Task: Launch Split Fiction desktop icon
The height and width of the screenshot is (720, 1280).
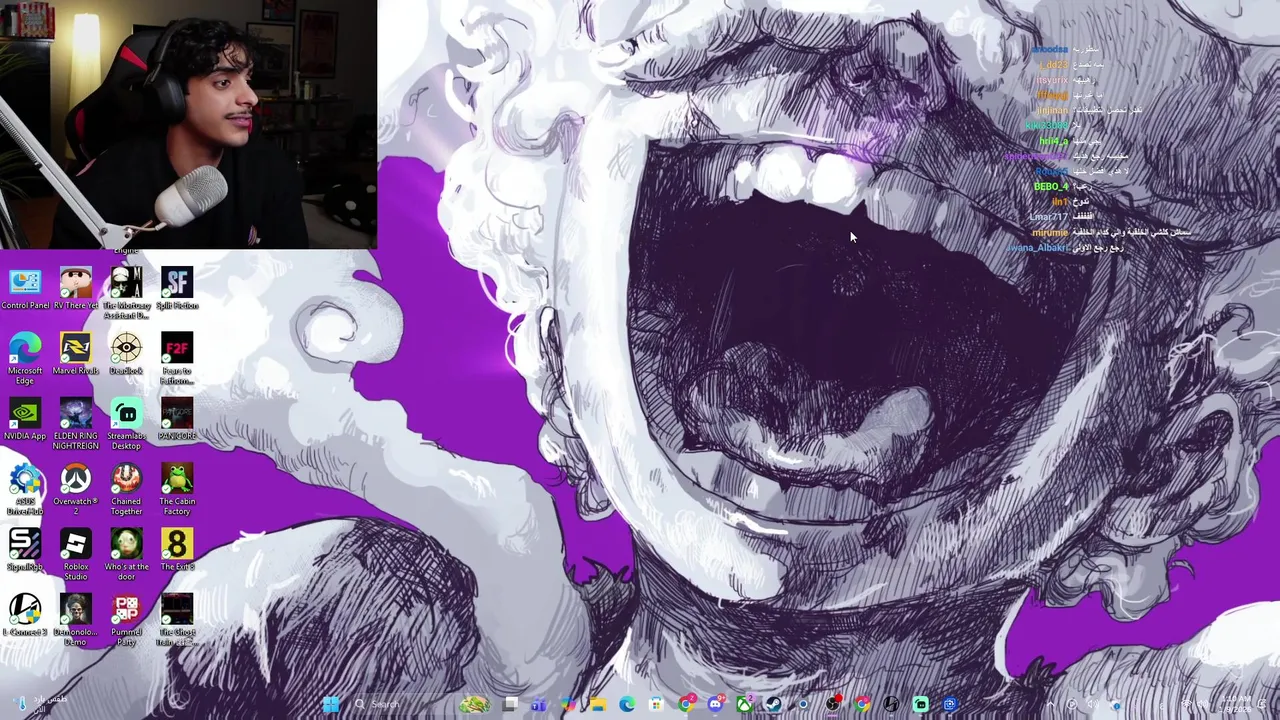Action: [x=177, y=290]
